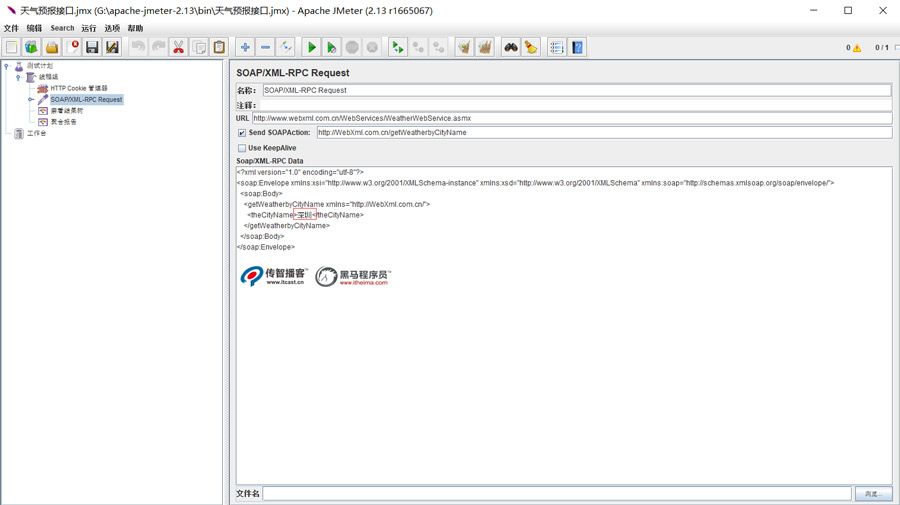The height and width of the screenshot is (505, 900).
Task: Open the Search menu
Action: click(x=62, y=28)
